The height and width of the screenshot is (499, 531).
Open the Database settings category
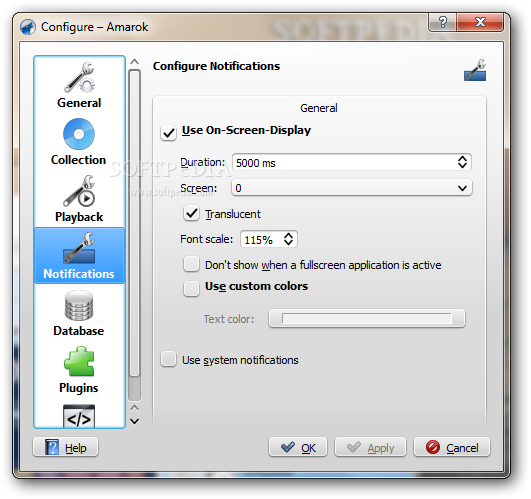tap(79, 313)
